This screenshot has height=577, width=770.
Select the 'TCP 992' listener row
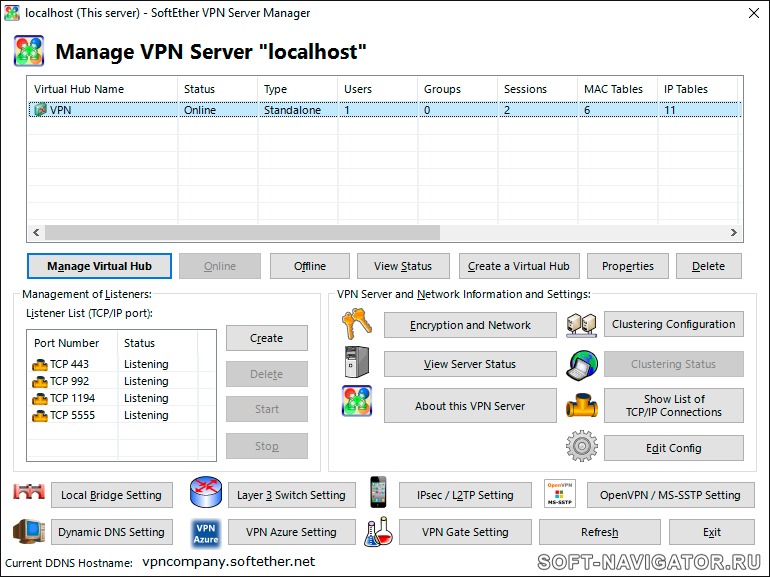121,381
